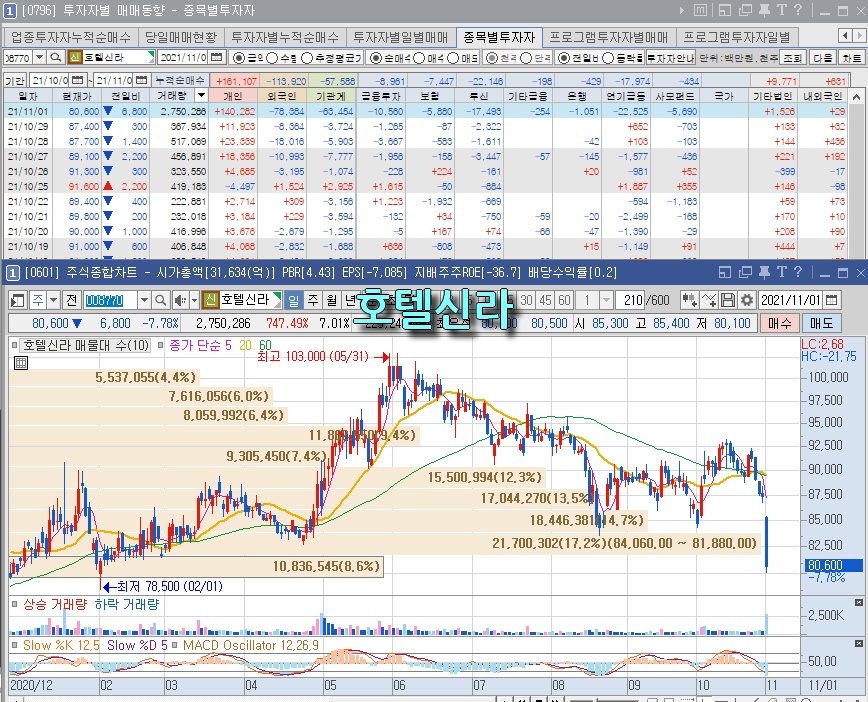Image resolution: width=868 pixels, height=702 pixels.
Task: Expand stock code dropdown in investor window
Action: (39, 57)
